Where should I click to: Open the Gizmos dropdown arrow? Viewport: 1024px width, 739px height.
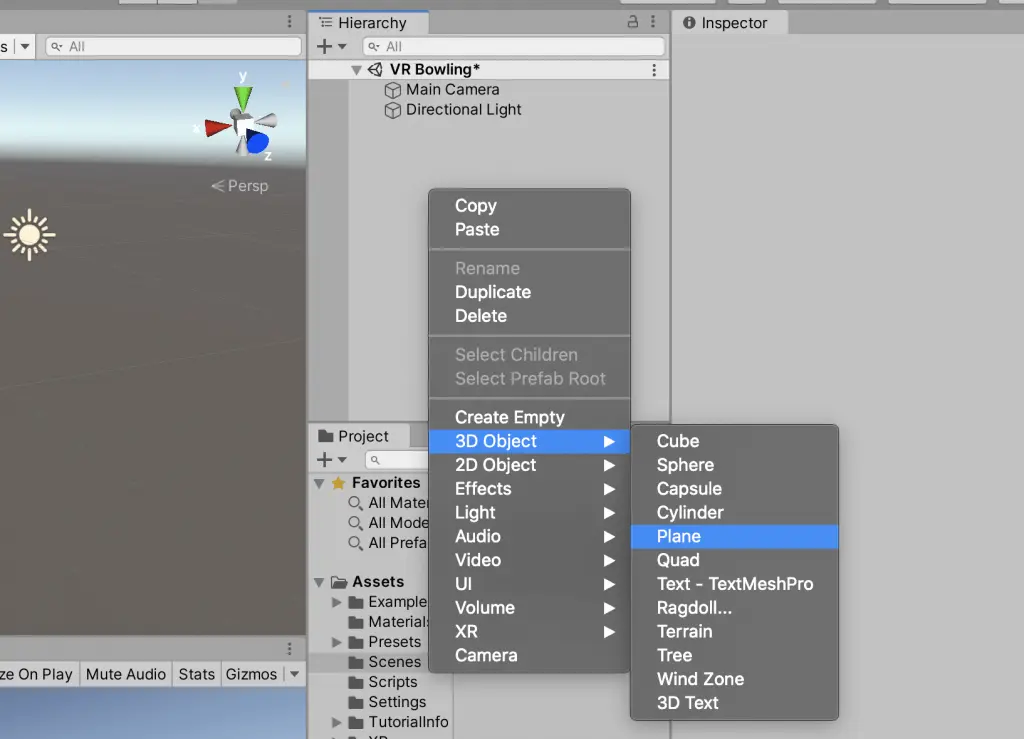coord(295,674)
